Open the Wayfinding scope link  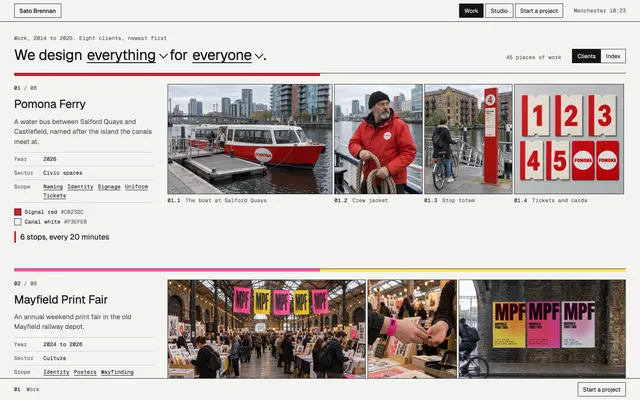117,372
